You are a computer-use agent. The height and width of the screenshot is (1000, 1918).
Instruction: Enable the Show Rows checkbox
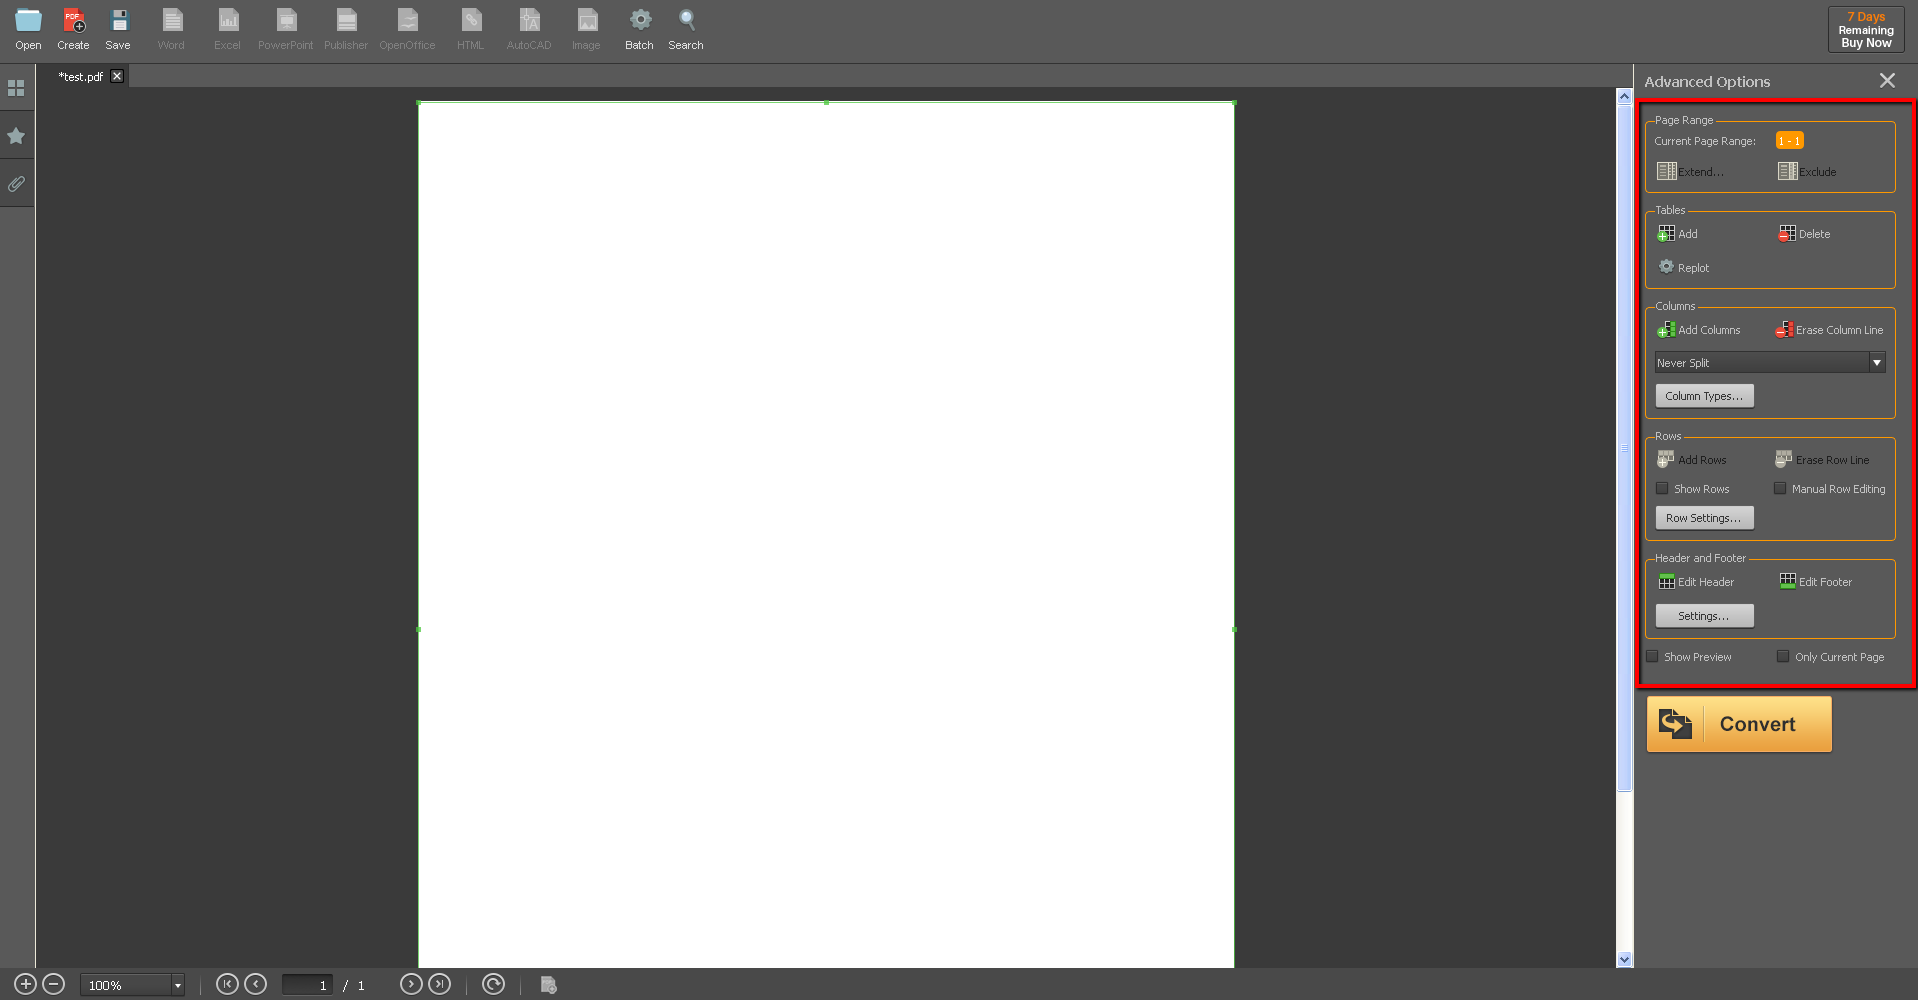(x=1662, y=489)
